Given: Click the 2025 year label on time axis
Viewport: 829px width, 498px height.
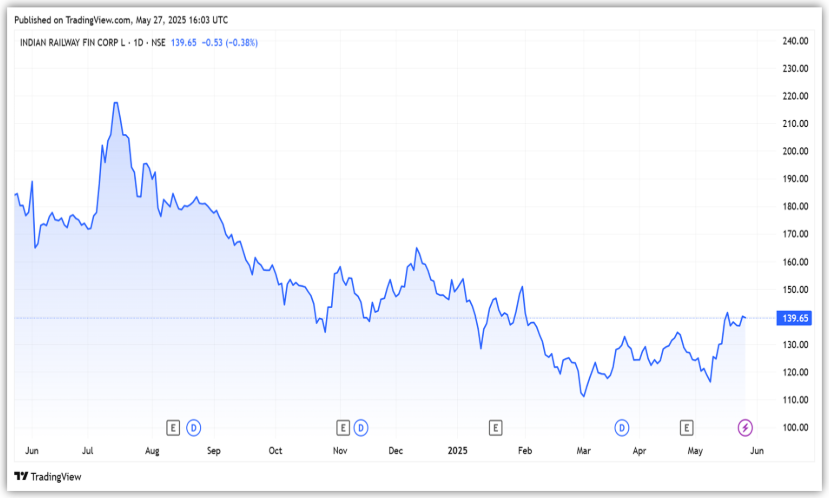Looking at the screenshot, I should (x=458, y=451).
